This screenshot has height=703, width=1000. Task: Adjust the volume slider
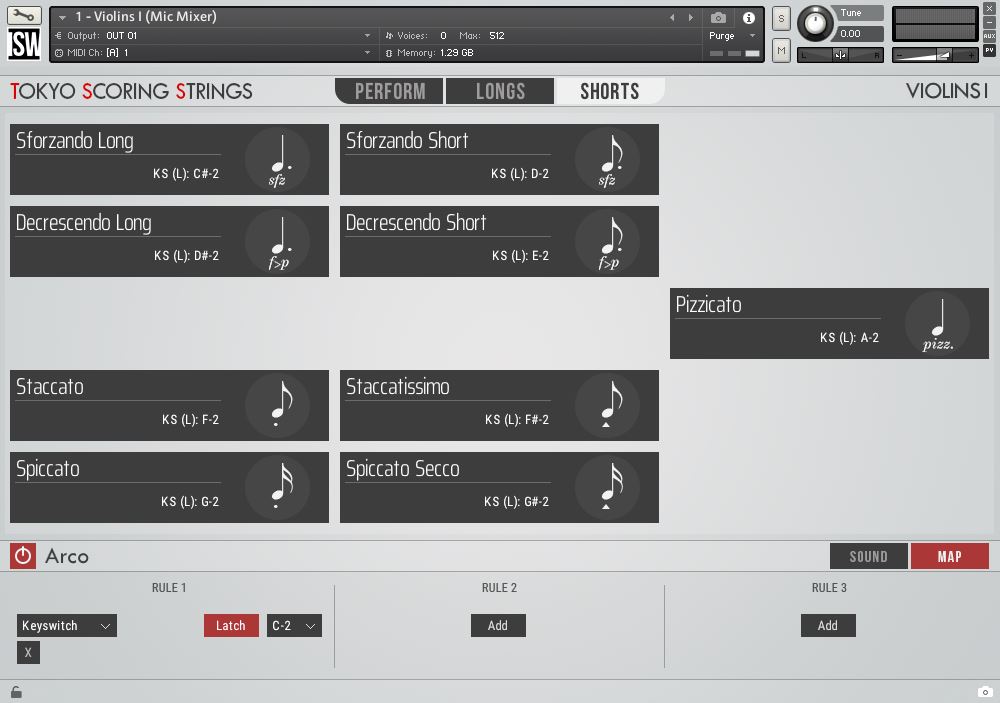click(935, 55)
